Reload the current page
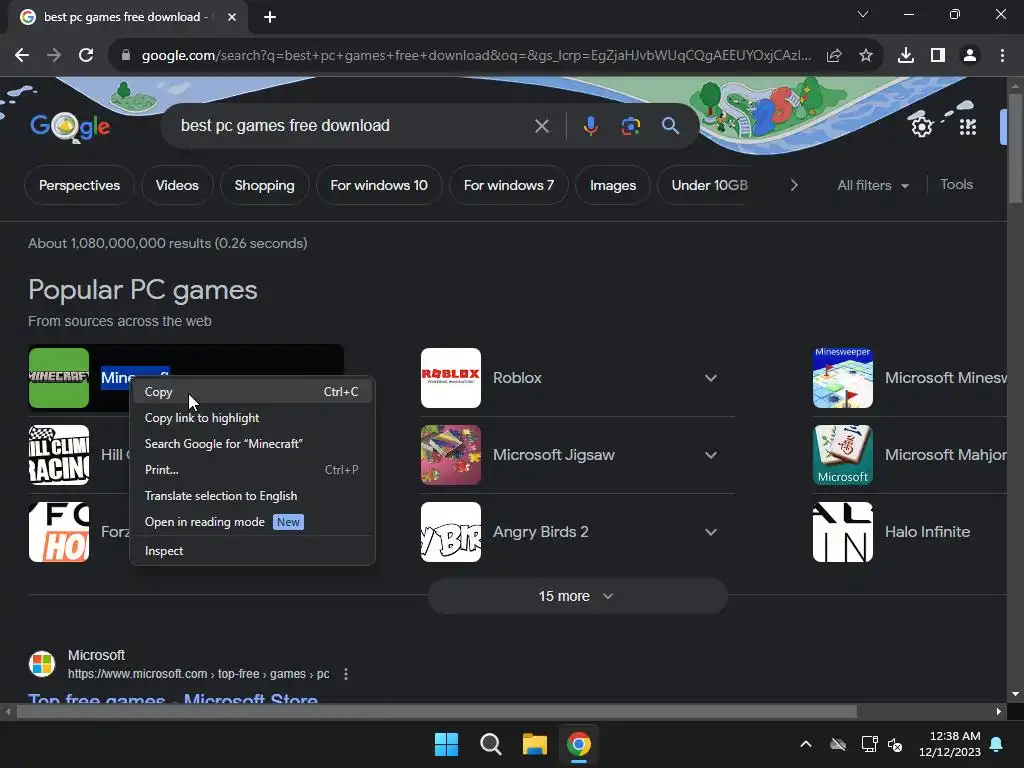Viewport: 1024px width, 768px height. pos(86,56)
